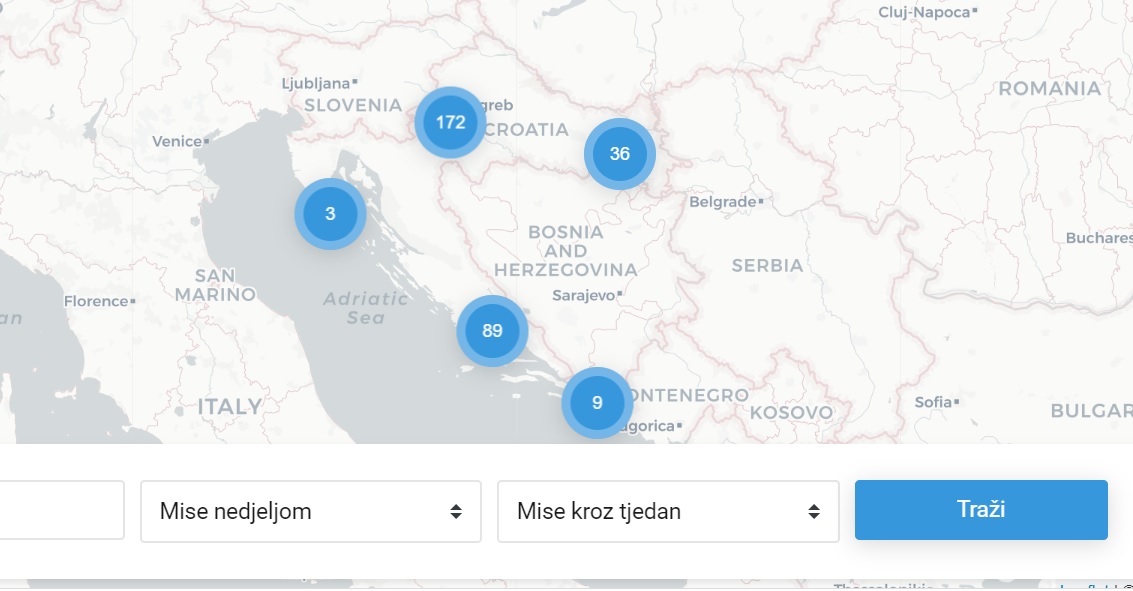Click the Florence city label
This screenshot has height=591, width=1133.
(97, 301)
